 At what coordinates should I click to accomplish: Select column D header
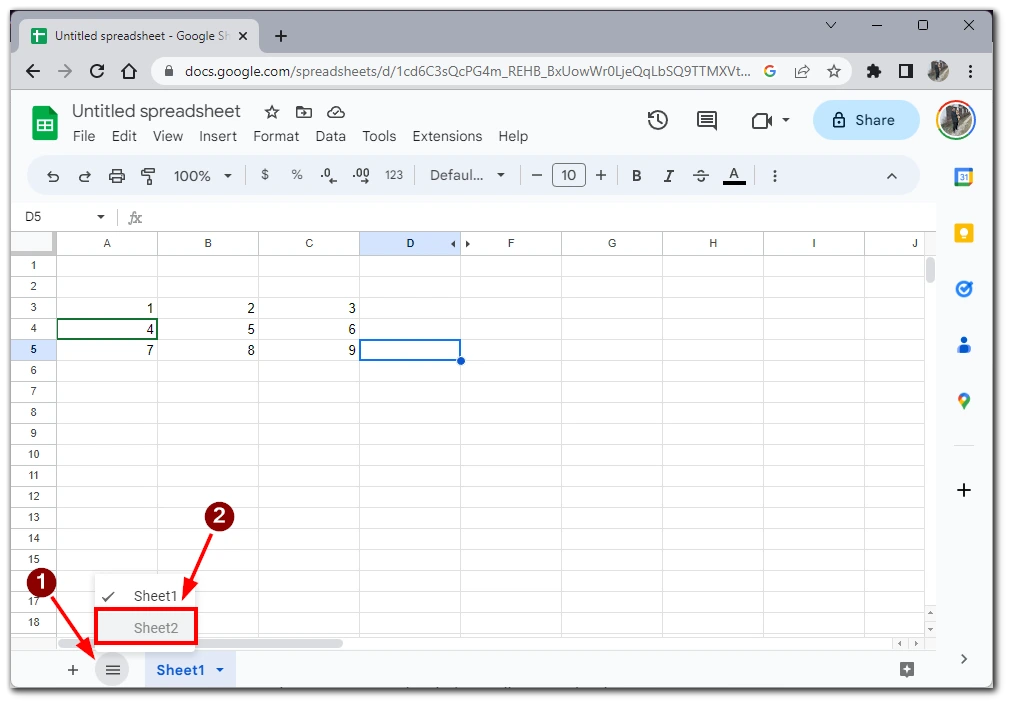click(x=410, y=243)
